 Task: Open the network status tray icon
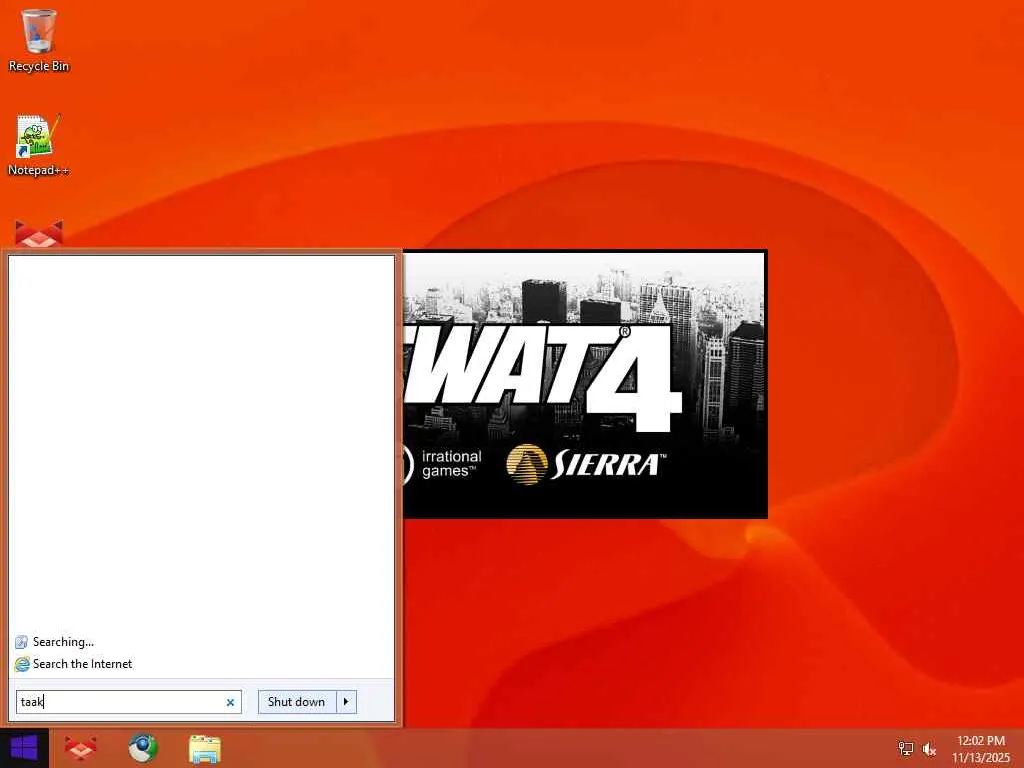(905, 748)
